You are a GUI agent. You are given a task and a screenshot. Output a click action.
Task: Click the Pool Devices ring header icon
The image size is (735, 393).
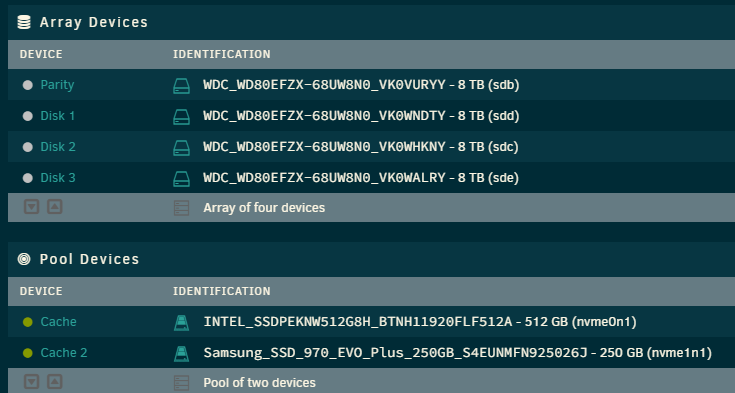tap(24, 259)
